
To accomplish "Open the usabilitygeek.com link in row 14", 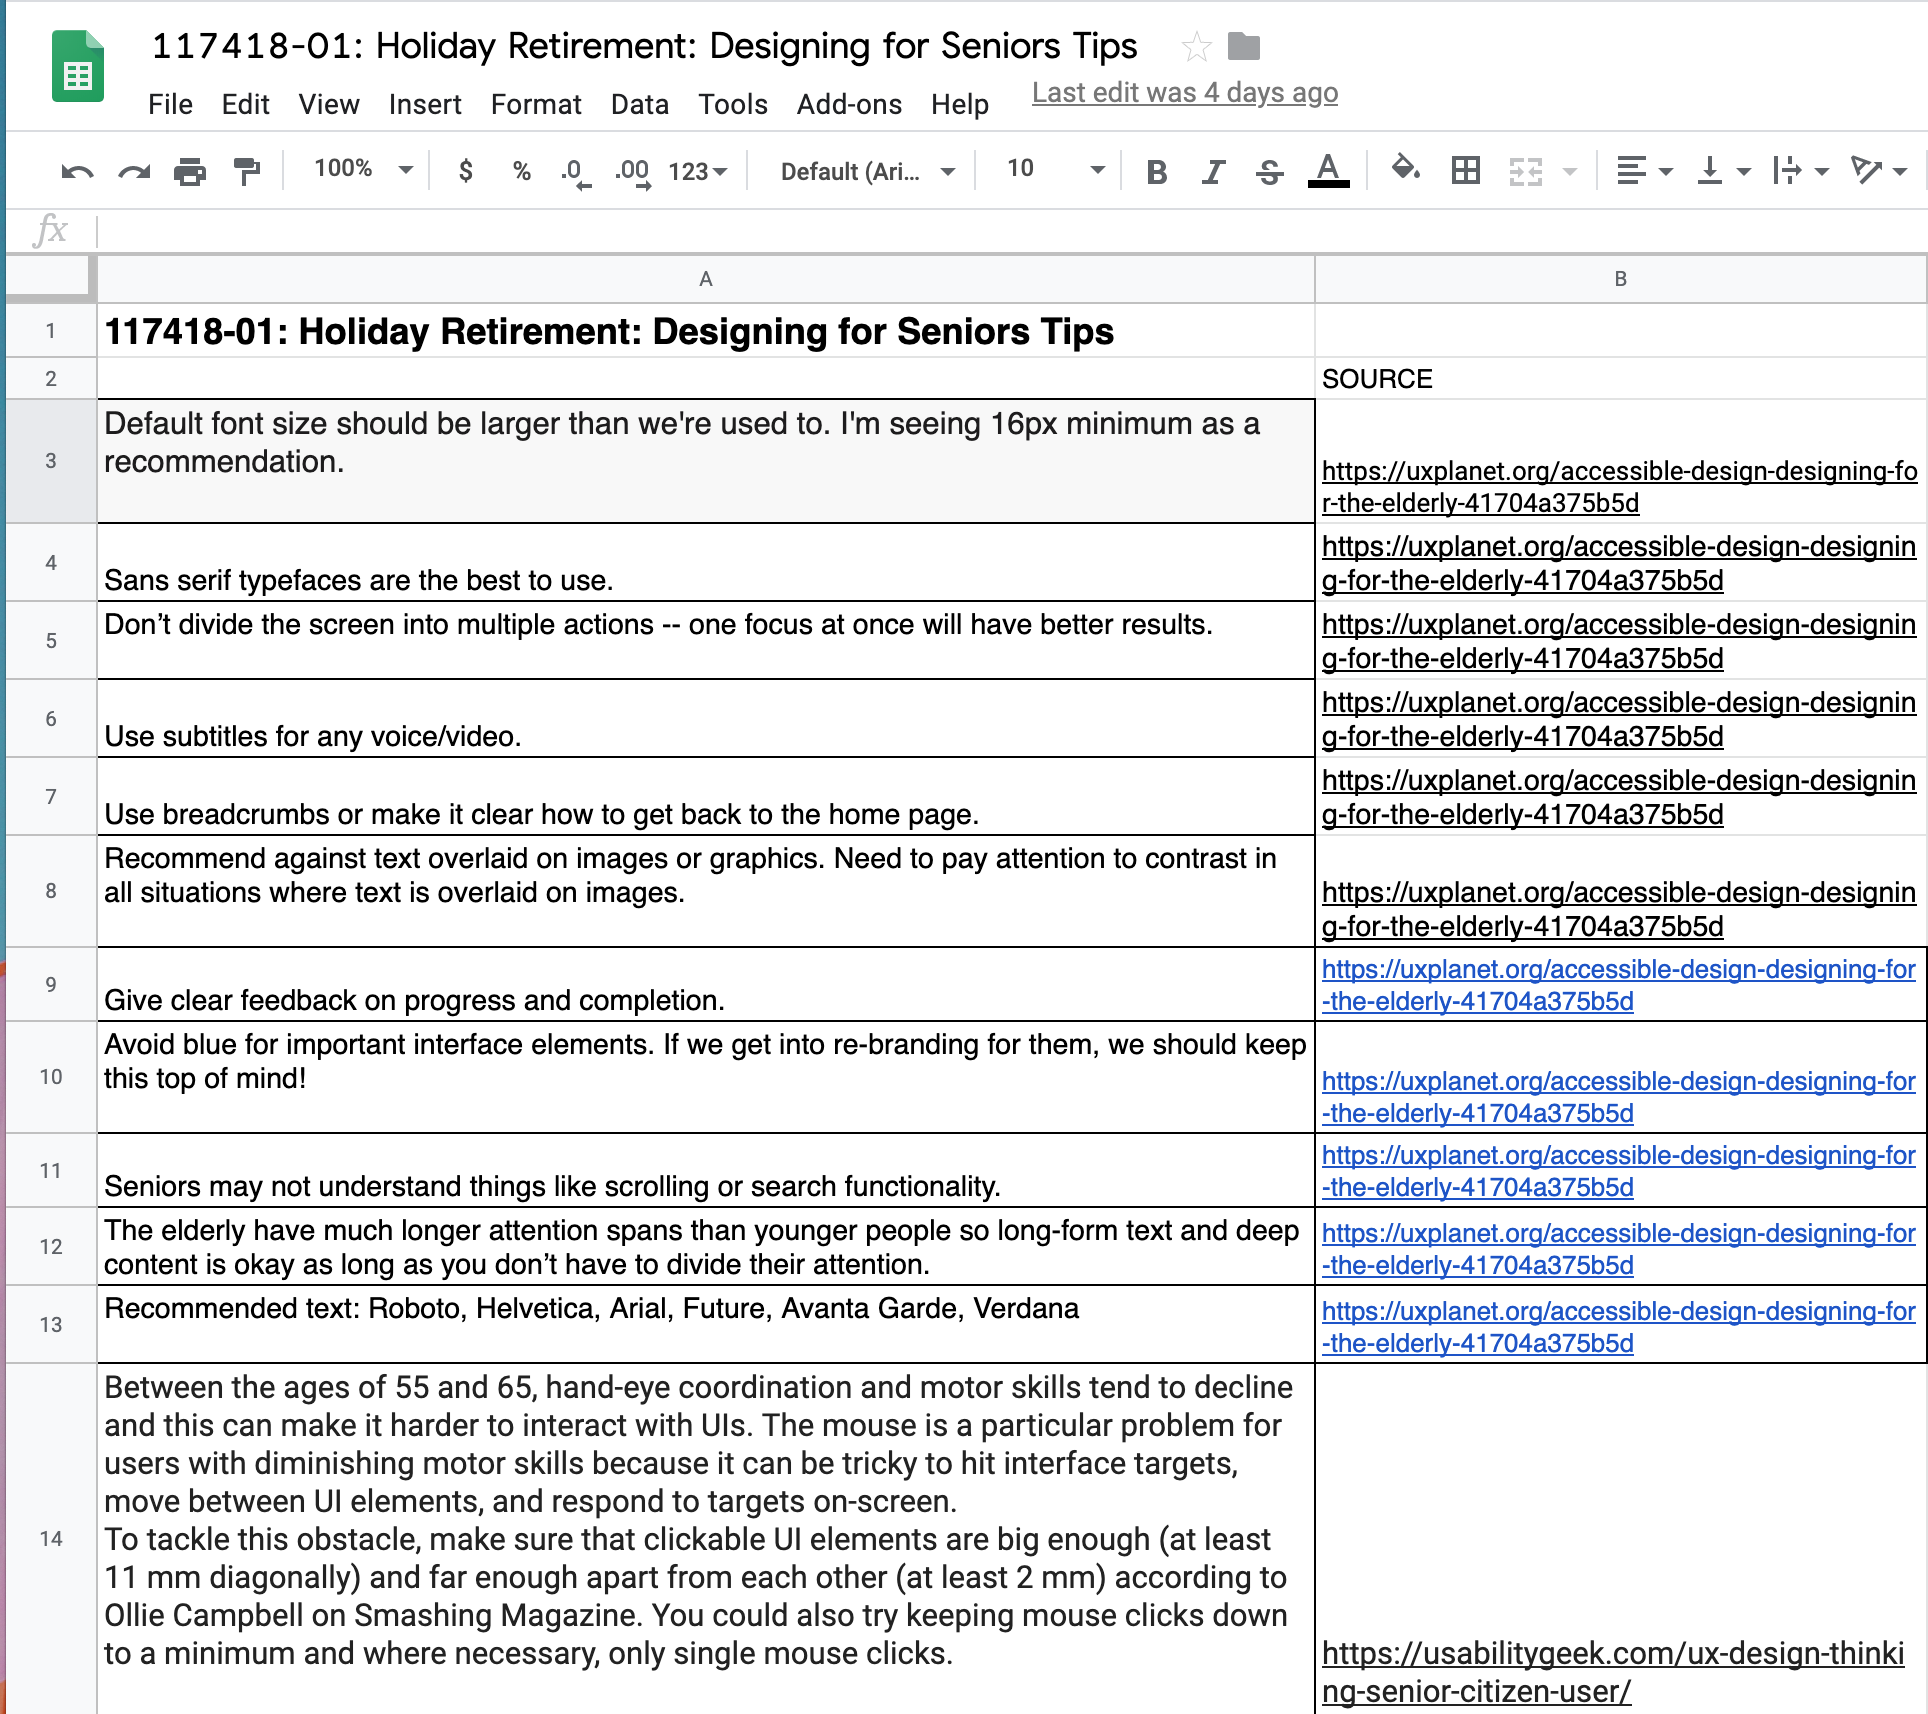I will (x=1613, y=1672).
